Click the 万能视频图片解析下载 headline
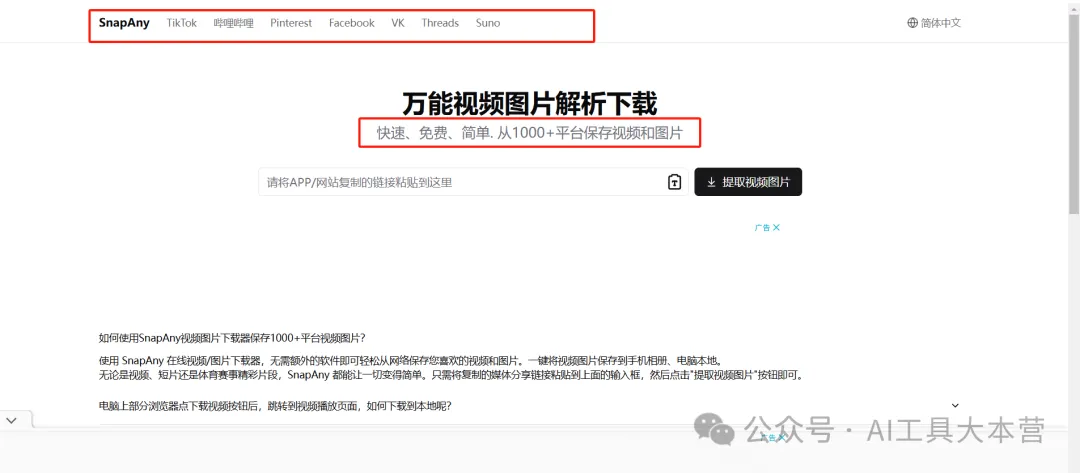The height and width of the screenshot is (473, 1080). (530, 103)
